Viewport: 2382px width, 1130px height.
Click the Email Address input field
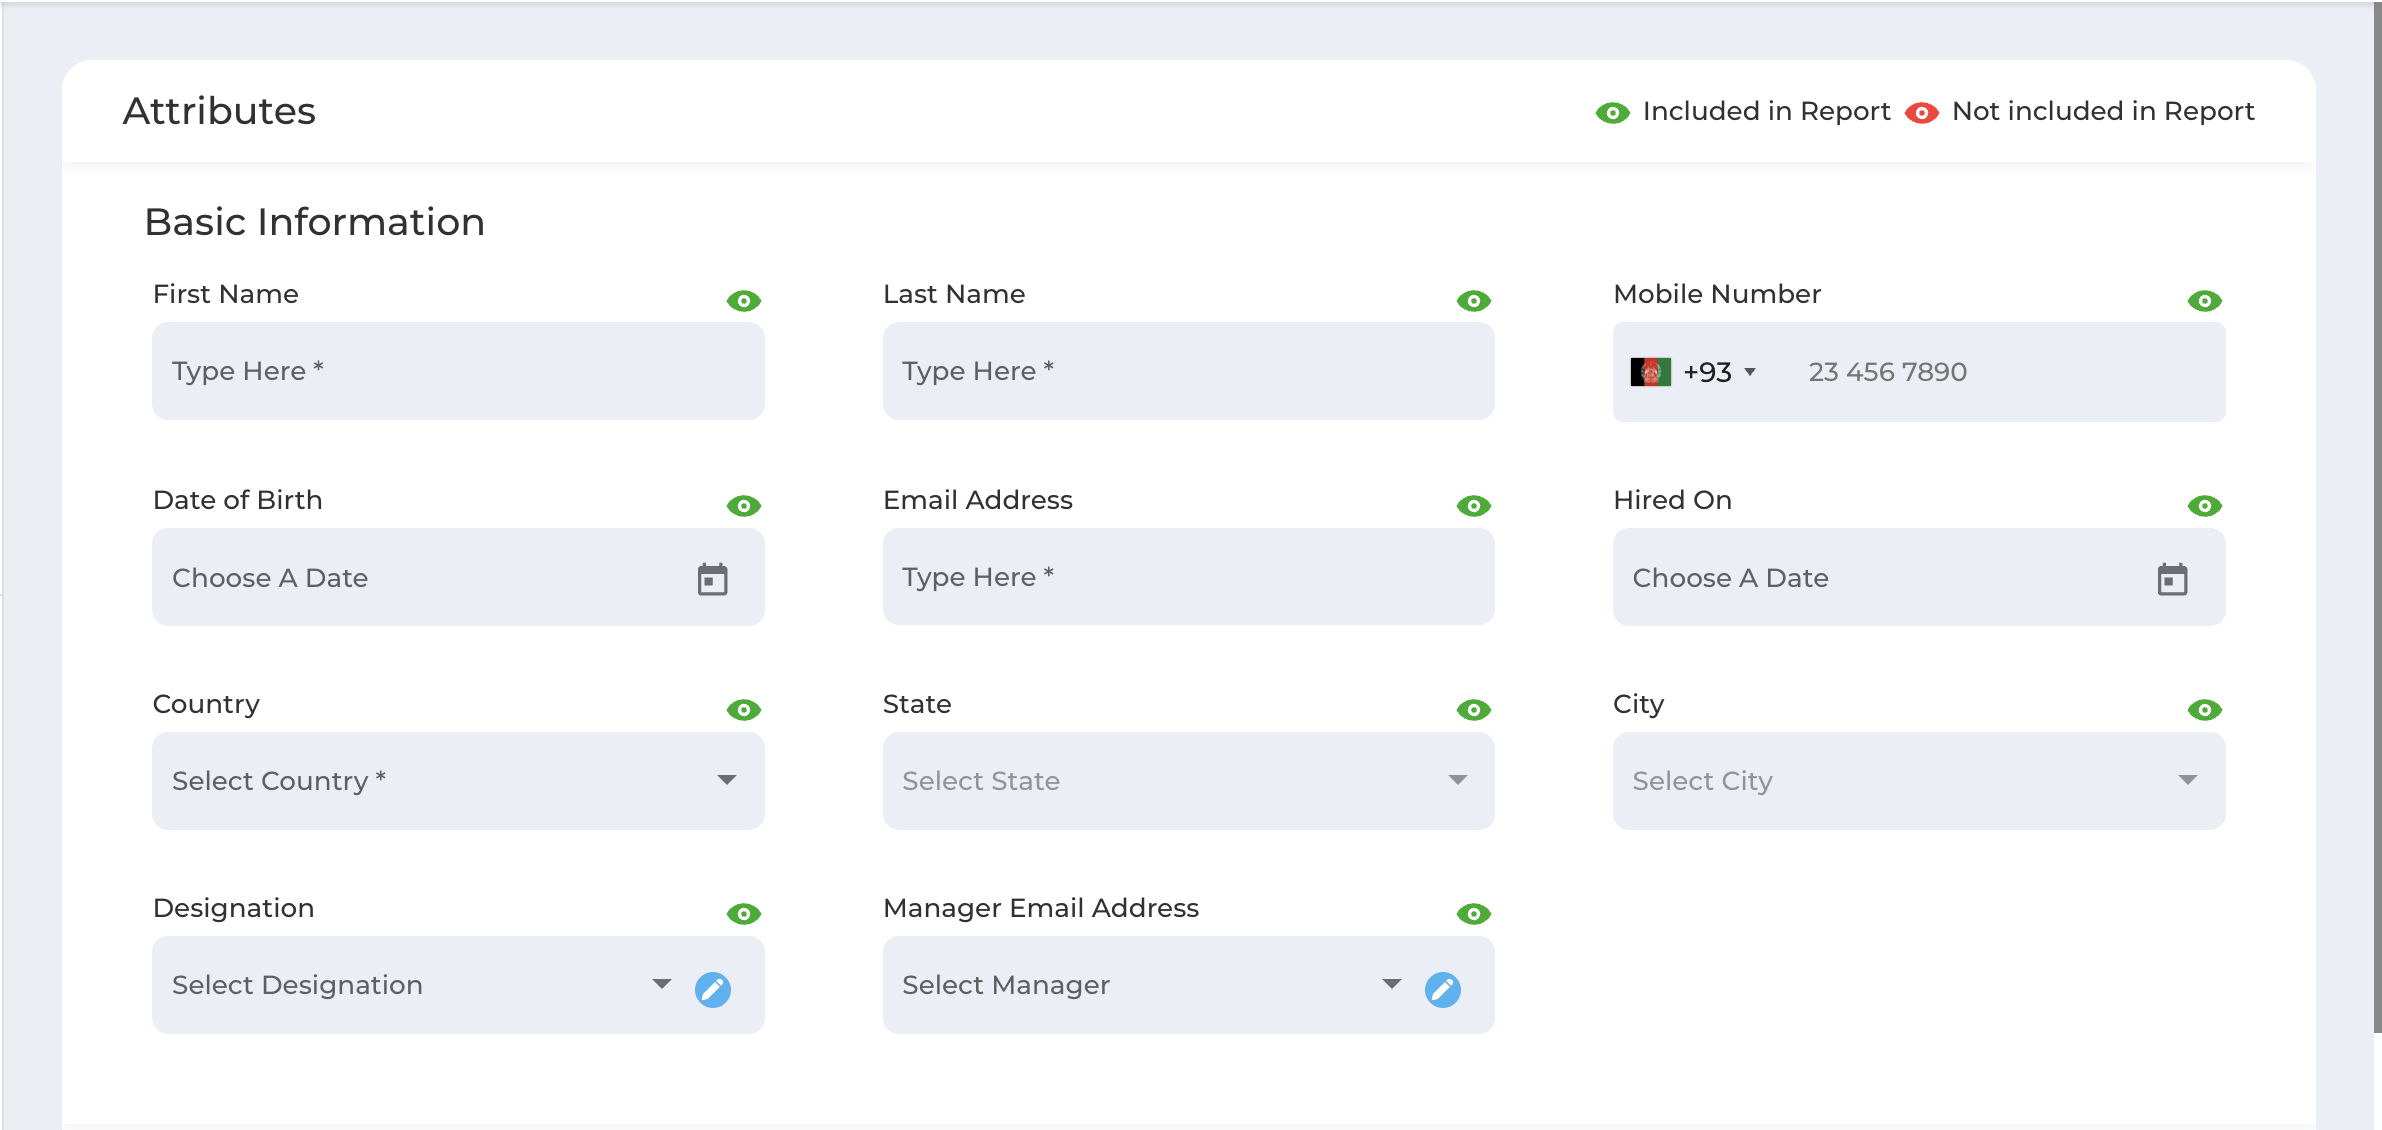pyautogui.click(x=1188, y=577)
